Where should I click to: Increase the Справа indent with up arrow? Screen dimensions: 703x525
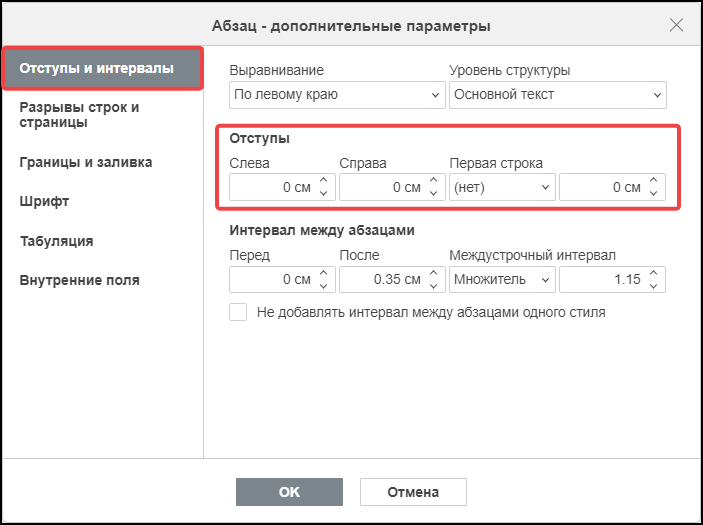434,180
